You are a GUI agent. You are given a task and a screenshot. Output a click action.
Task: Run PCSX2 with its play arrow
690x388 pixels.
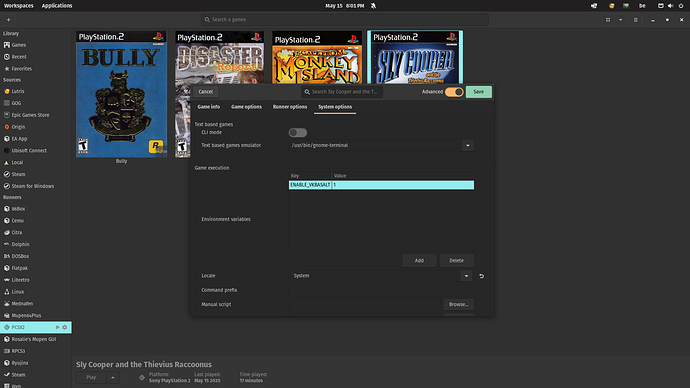click(x=57, y=327)
